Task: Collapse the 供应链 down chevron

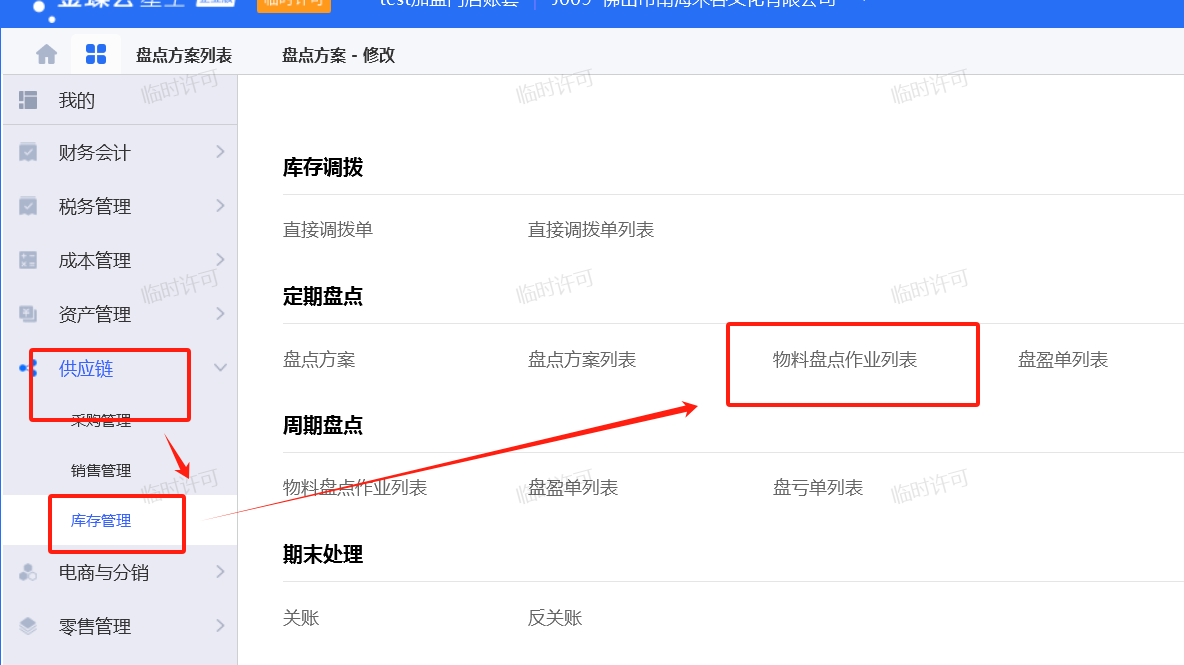Action: pos(220,368)
